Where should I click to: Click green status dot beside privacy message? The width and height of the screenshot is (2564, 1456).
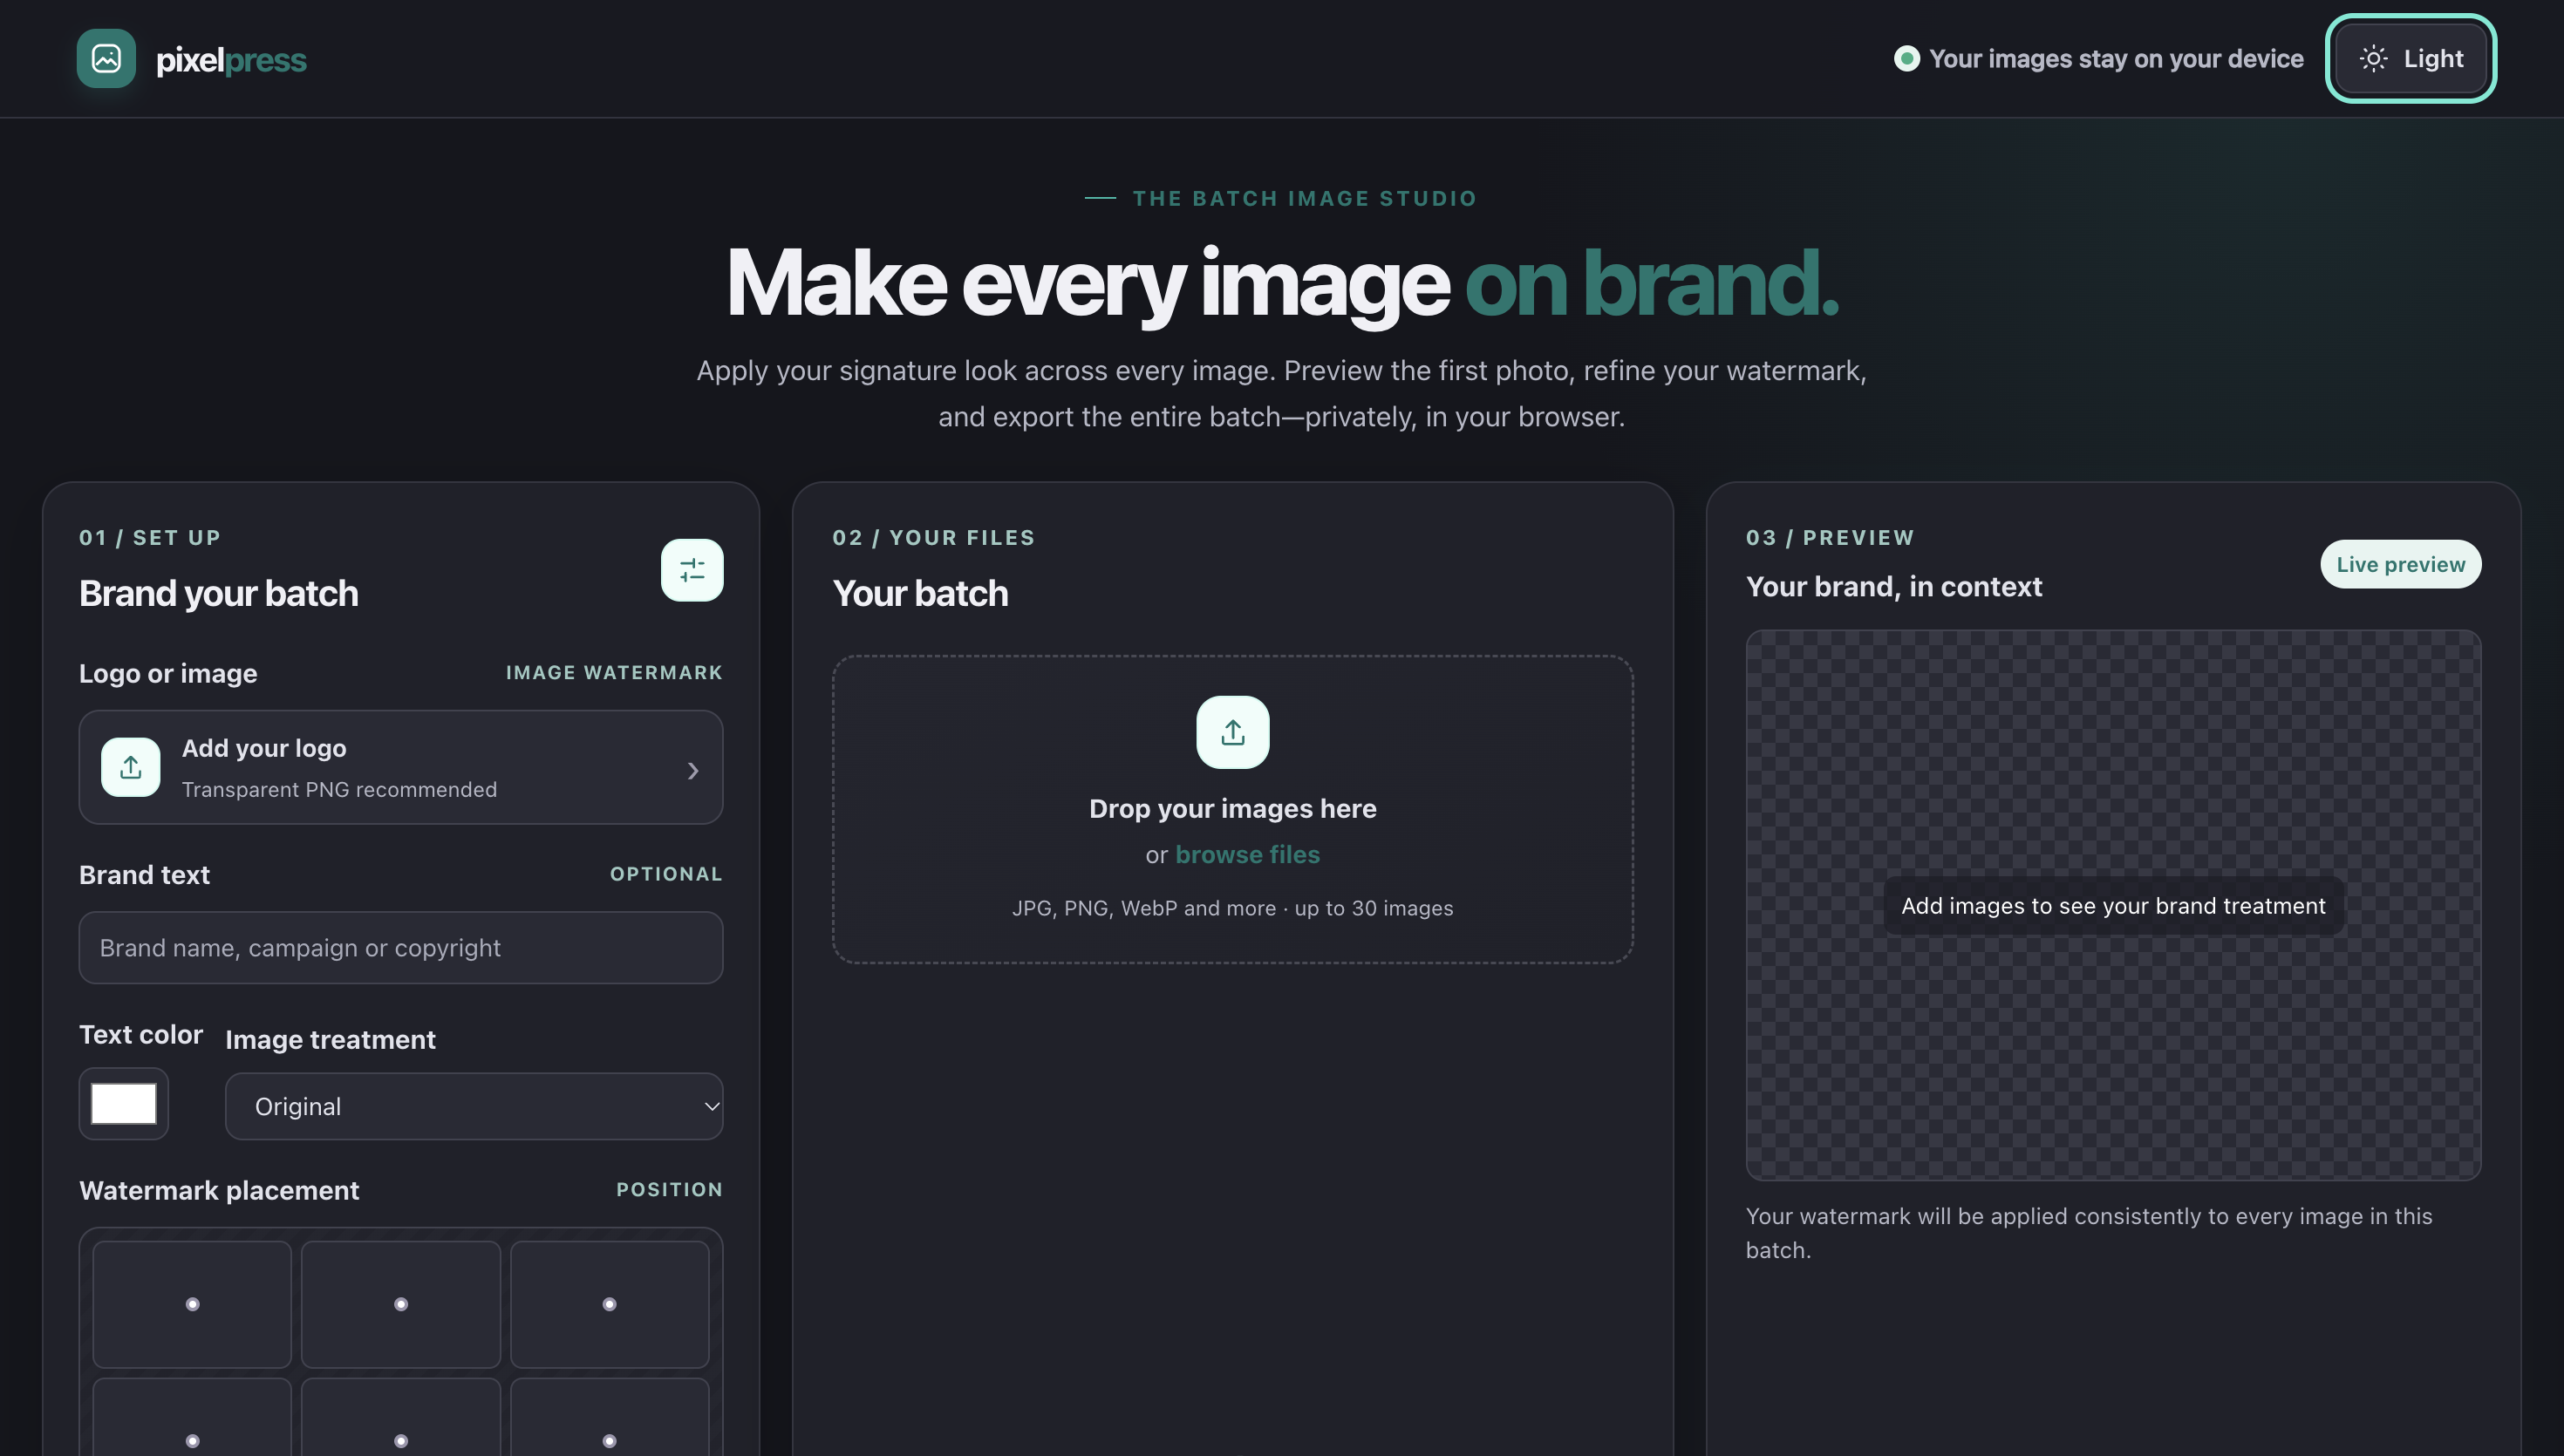[x=1907, y=59]
